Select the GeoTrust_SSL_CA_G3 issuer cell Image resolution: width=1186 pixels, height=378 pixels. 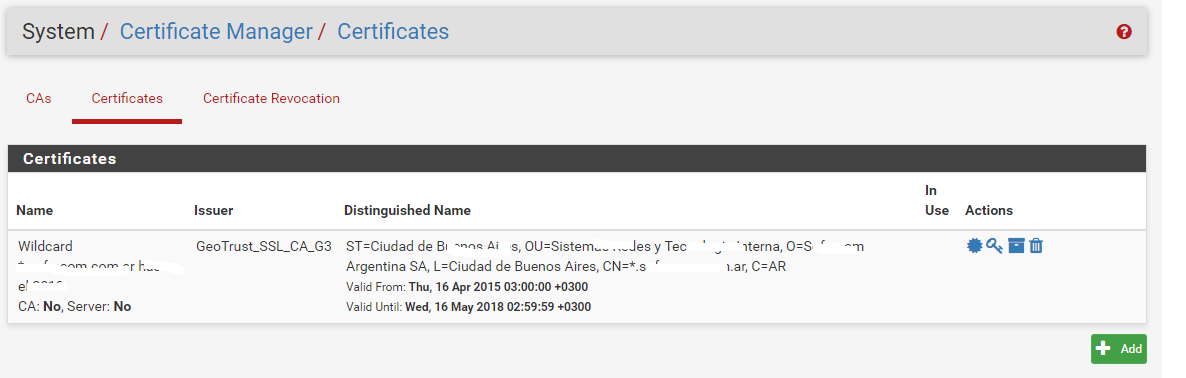tap(263, 246)
